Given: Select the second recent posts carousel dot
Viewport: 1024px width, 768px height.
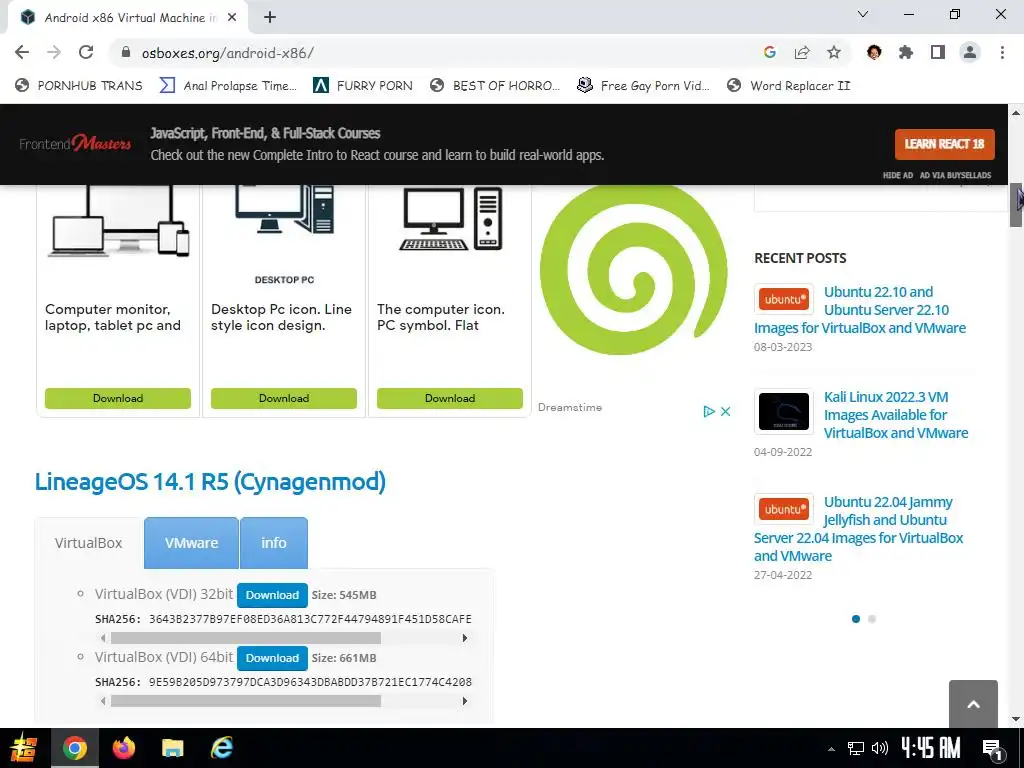Looking at the screenshot, I should point(872,619).
